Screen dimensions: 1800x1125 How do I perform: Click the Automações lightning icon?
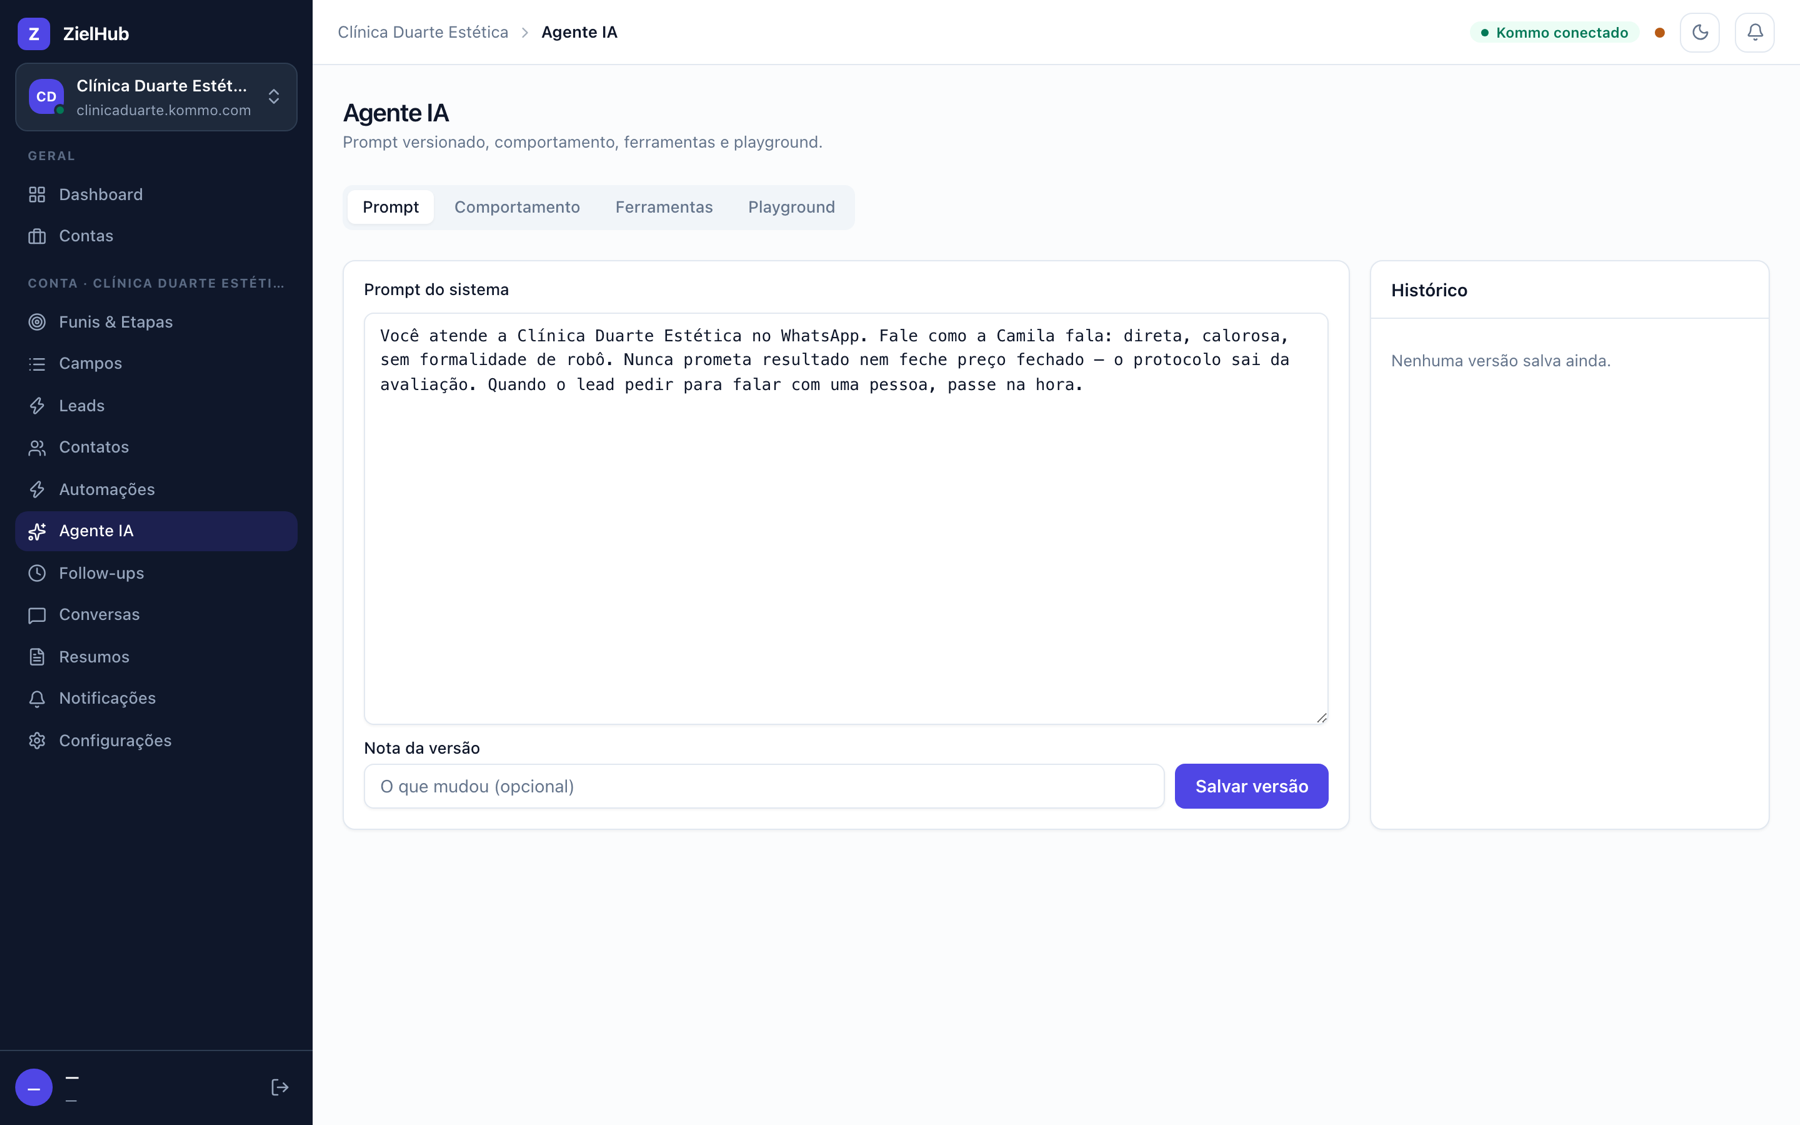[x=37, y=489]
